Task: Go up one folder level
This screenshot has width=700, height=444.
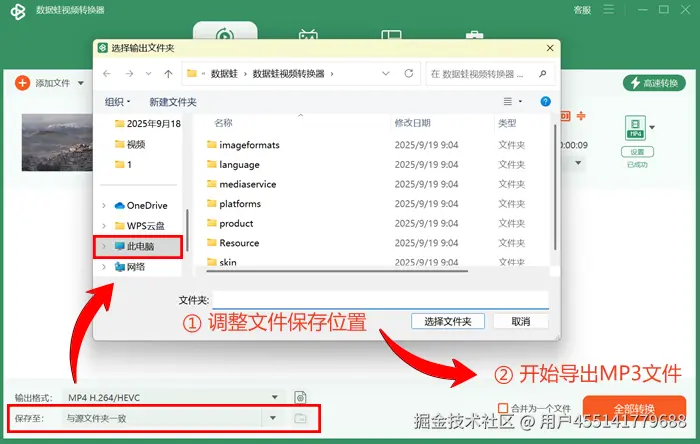Action: (168, 74)
